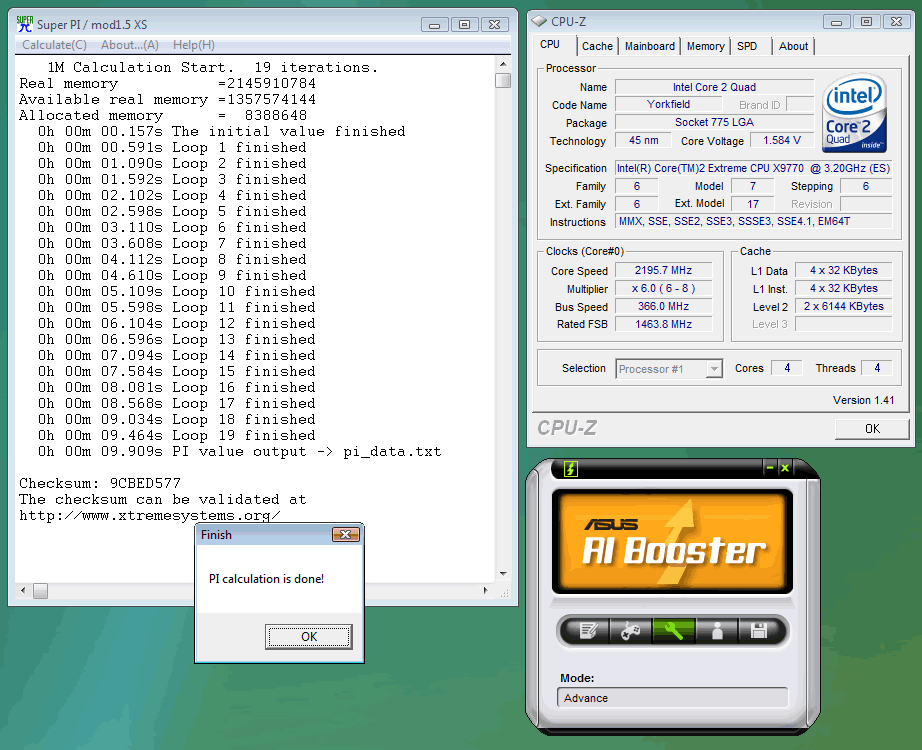Click the Name value Intel Core 2 Quad

[x=714, y=87]
